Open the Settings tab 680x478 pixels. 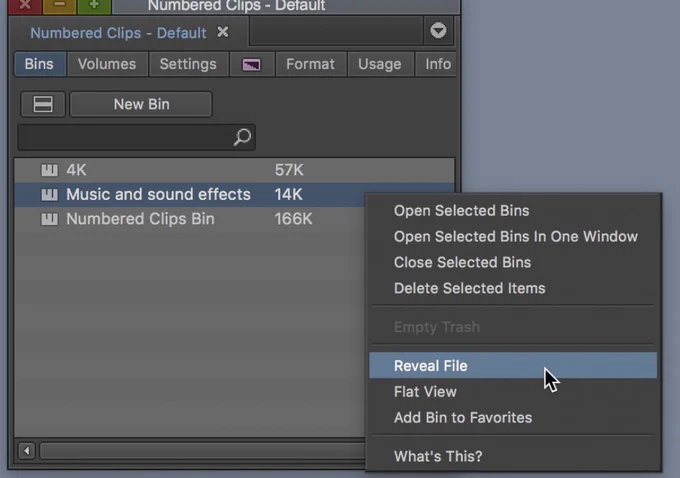(x=188, y=64)
